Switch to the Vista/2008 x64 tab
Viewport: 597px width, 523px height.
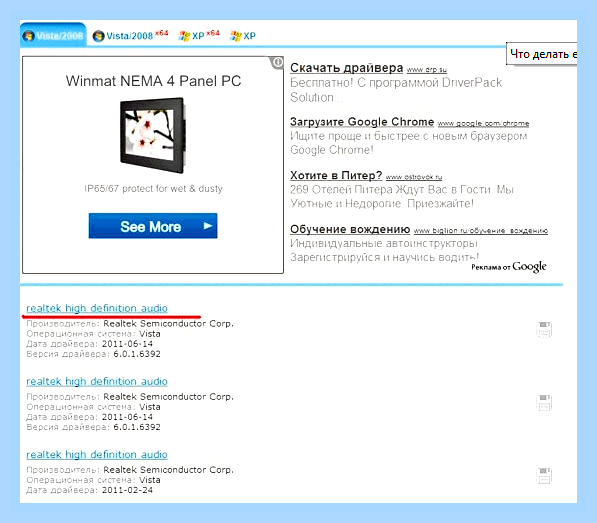(130, 36)
